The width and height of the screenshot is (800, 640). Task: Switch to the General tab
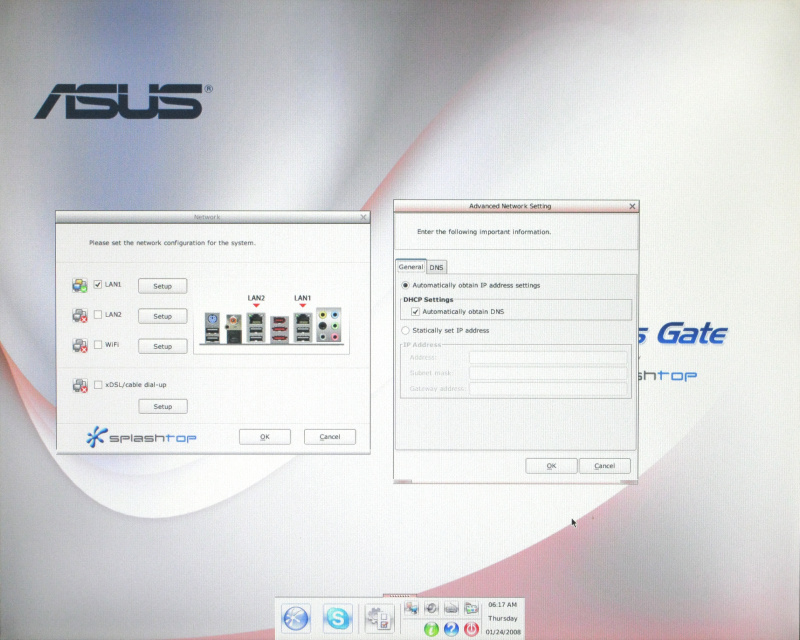[x=411, y=266]
